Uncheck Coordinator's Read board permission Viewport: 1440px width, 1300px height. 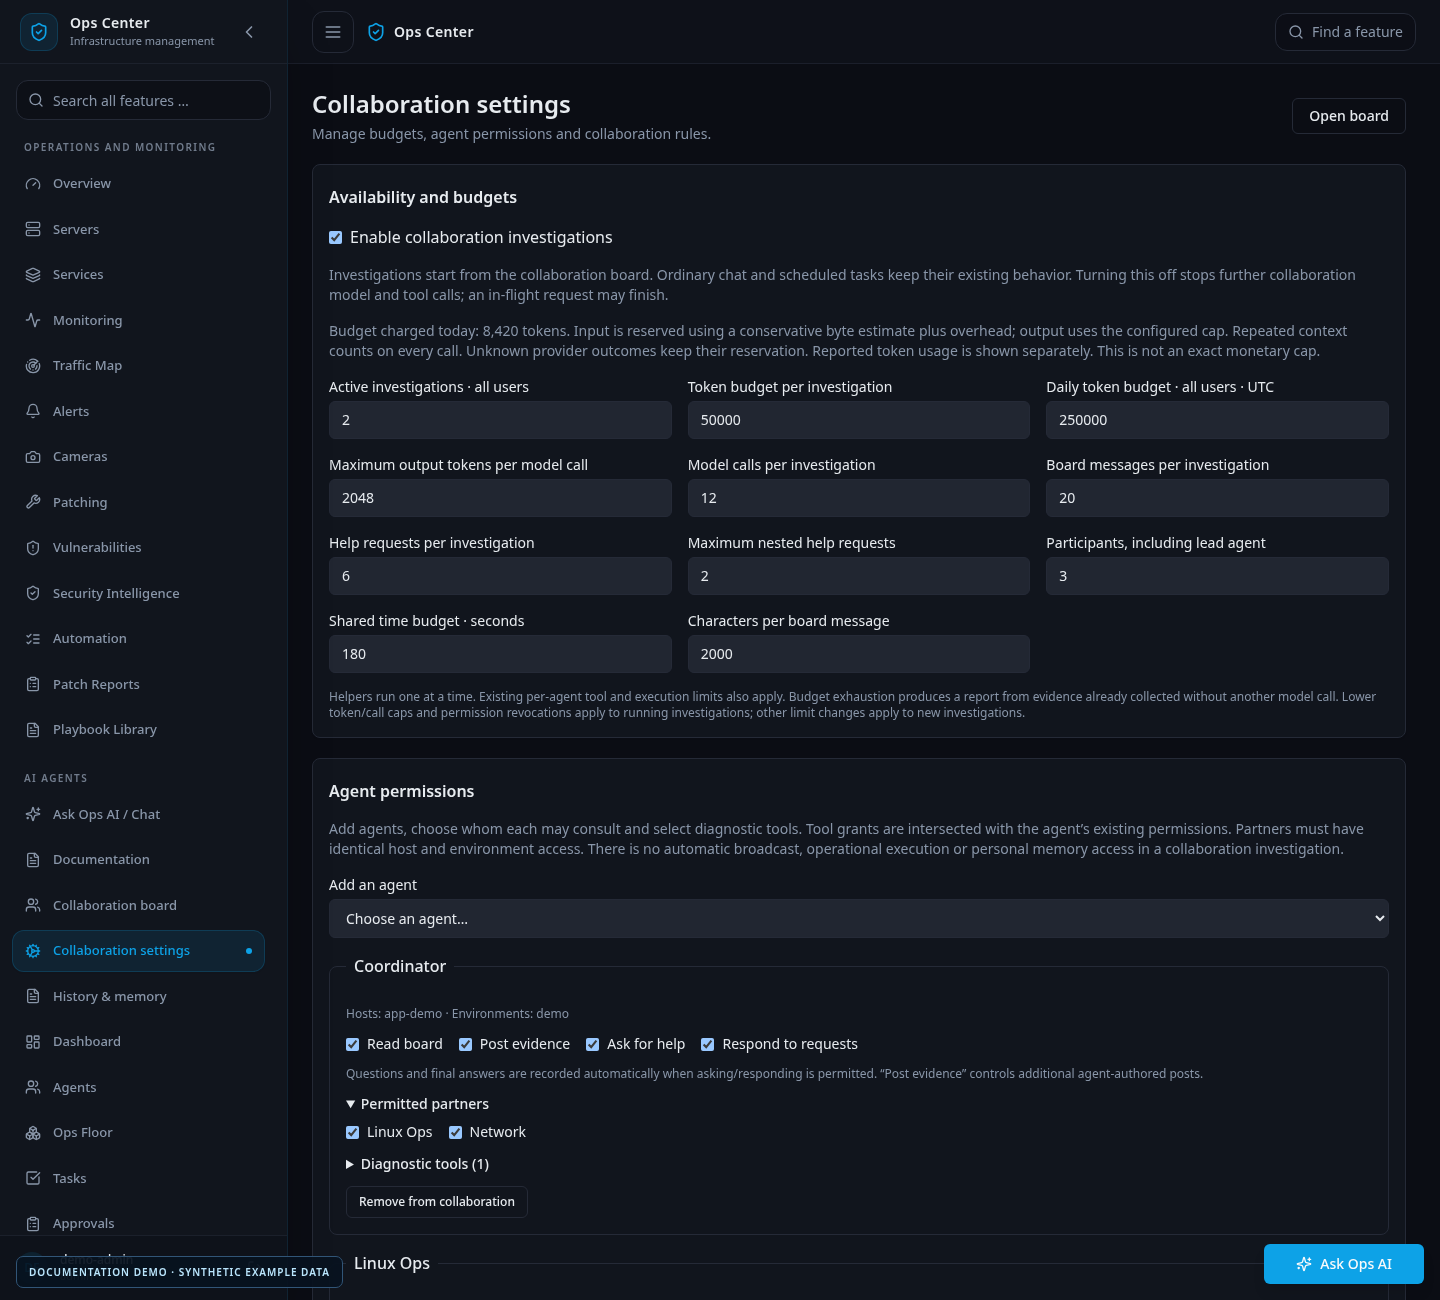point(353,1045)
